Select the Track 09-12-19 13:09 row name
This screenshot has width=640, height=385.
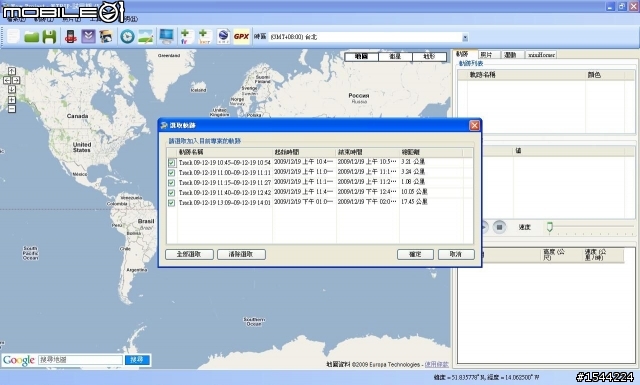(x=224, y=203)
